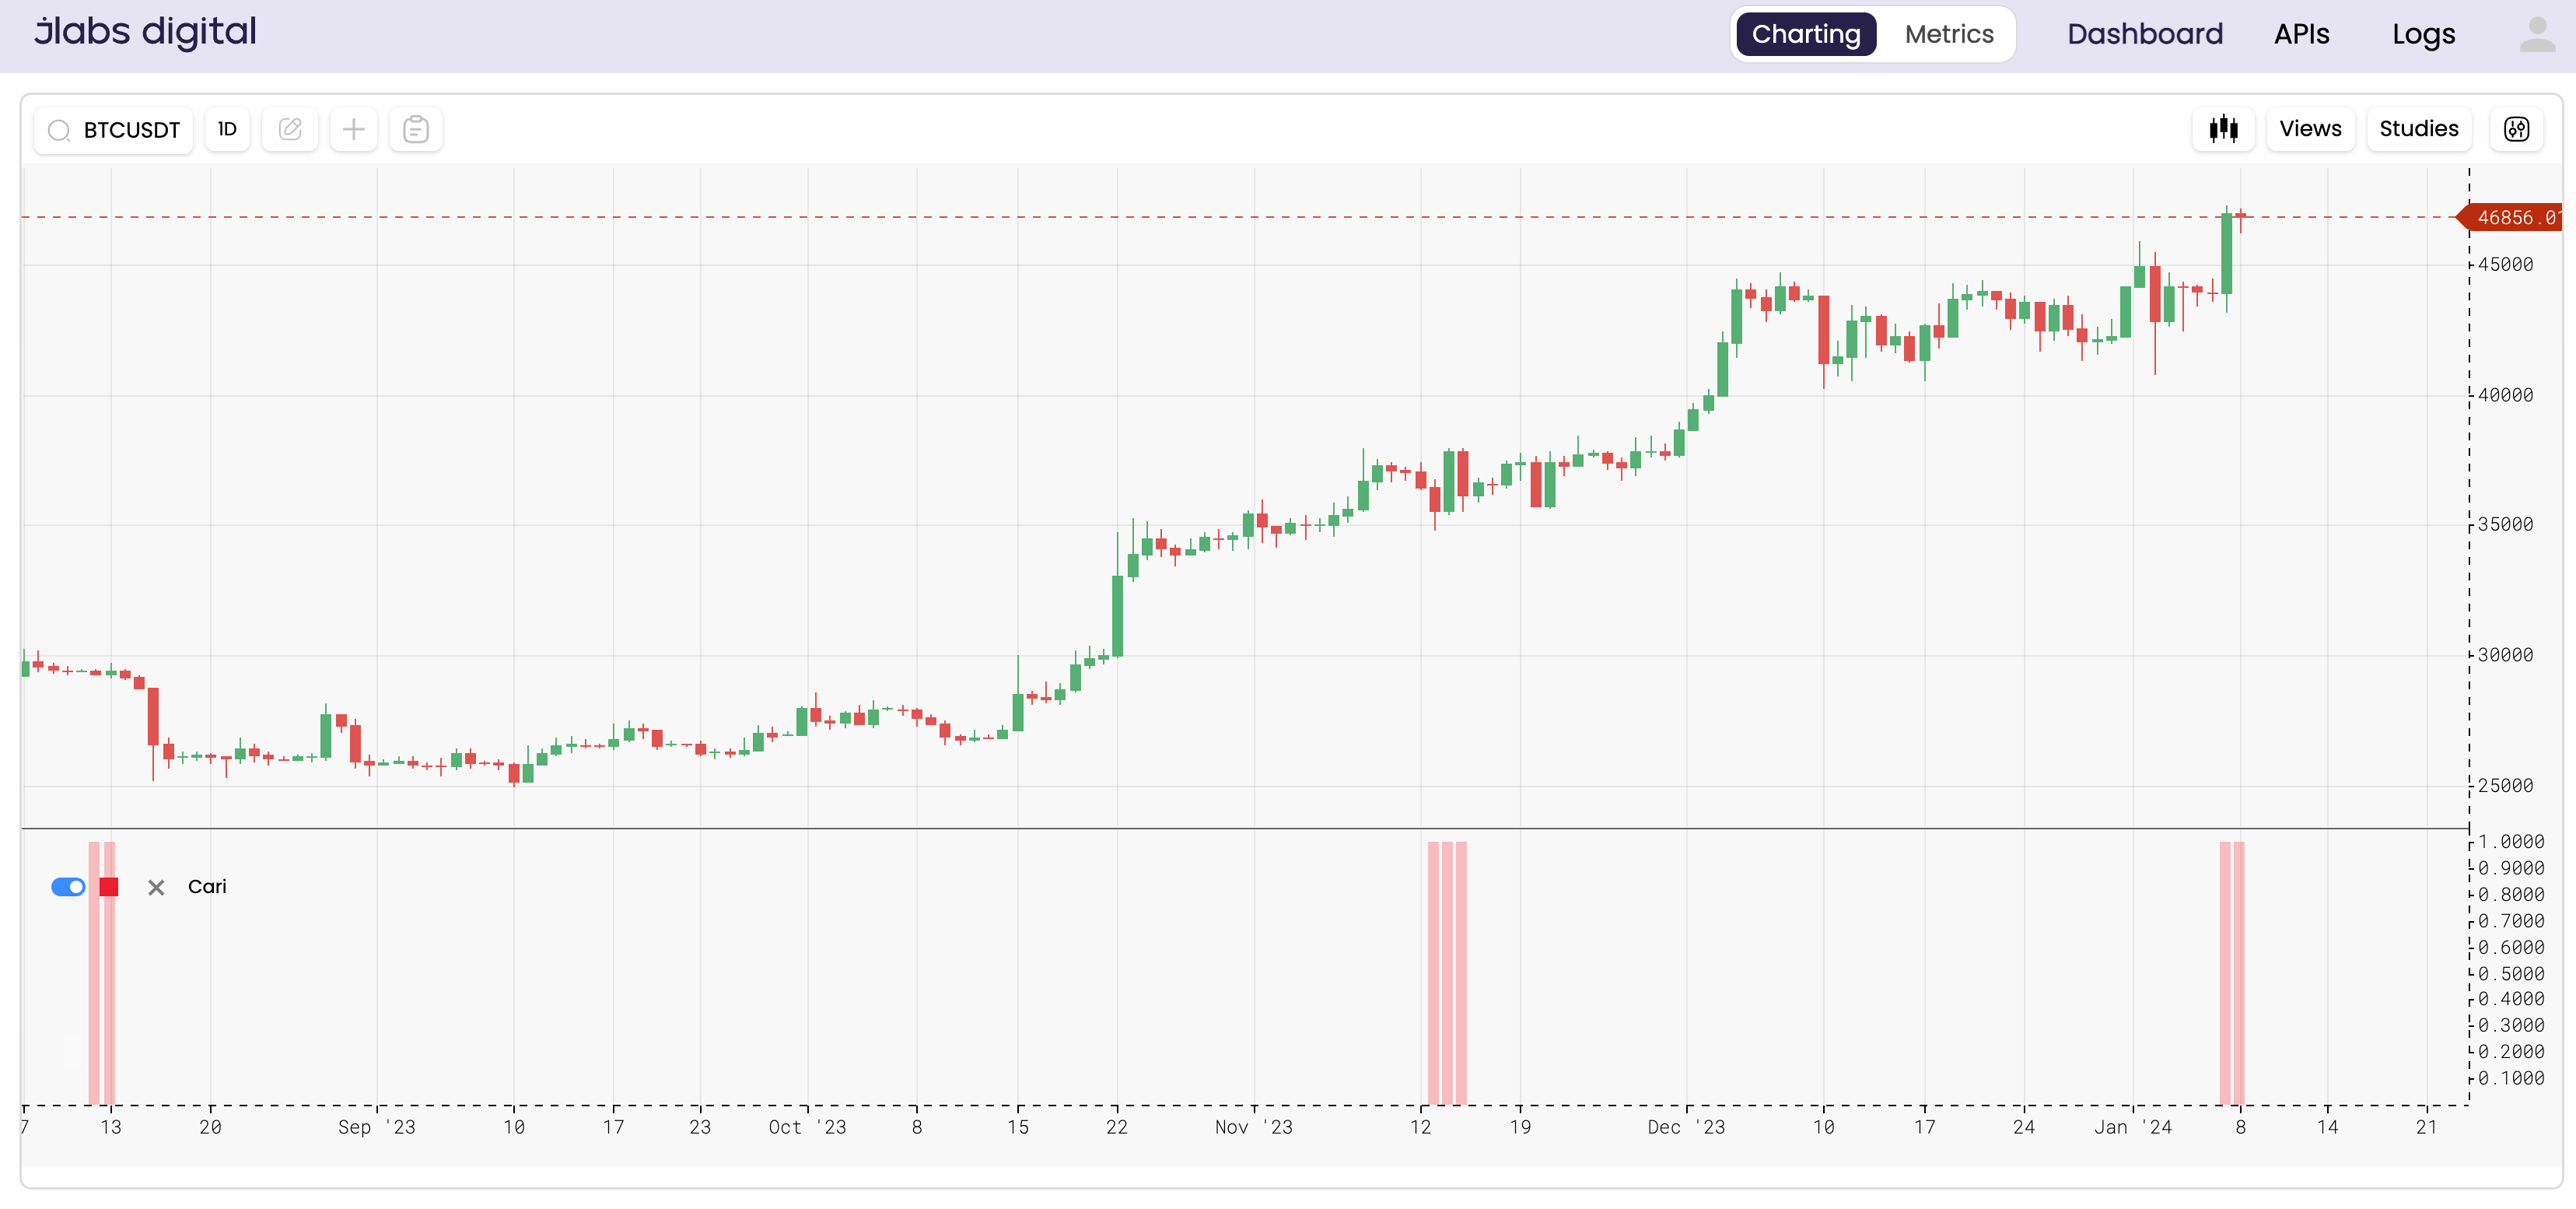Open the APIs page
The image size is (2576, 1209).
(2301, 34)
